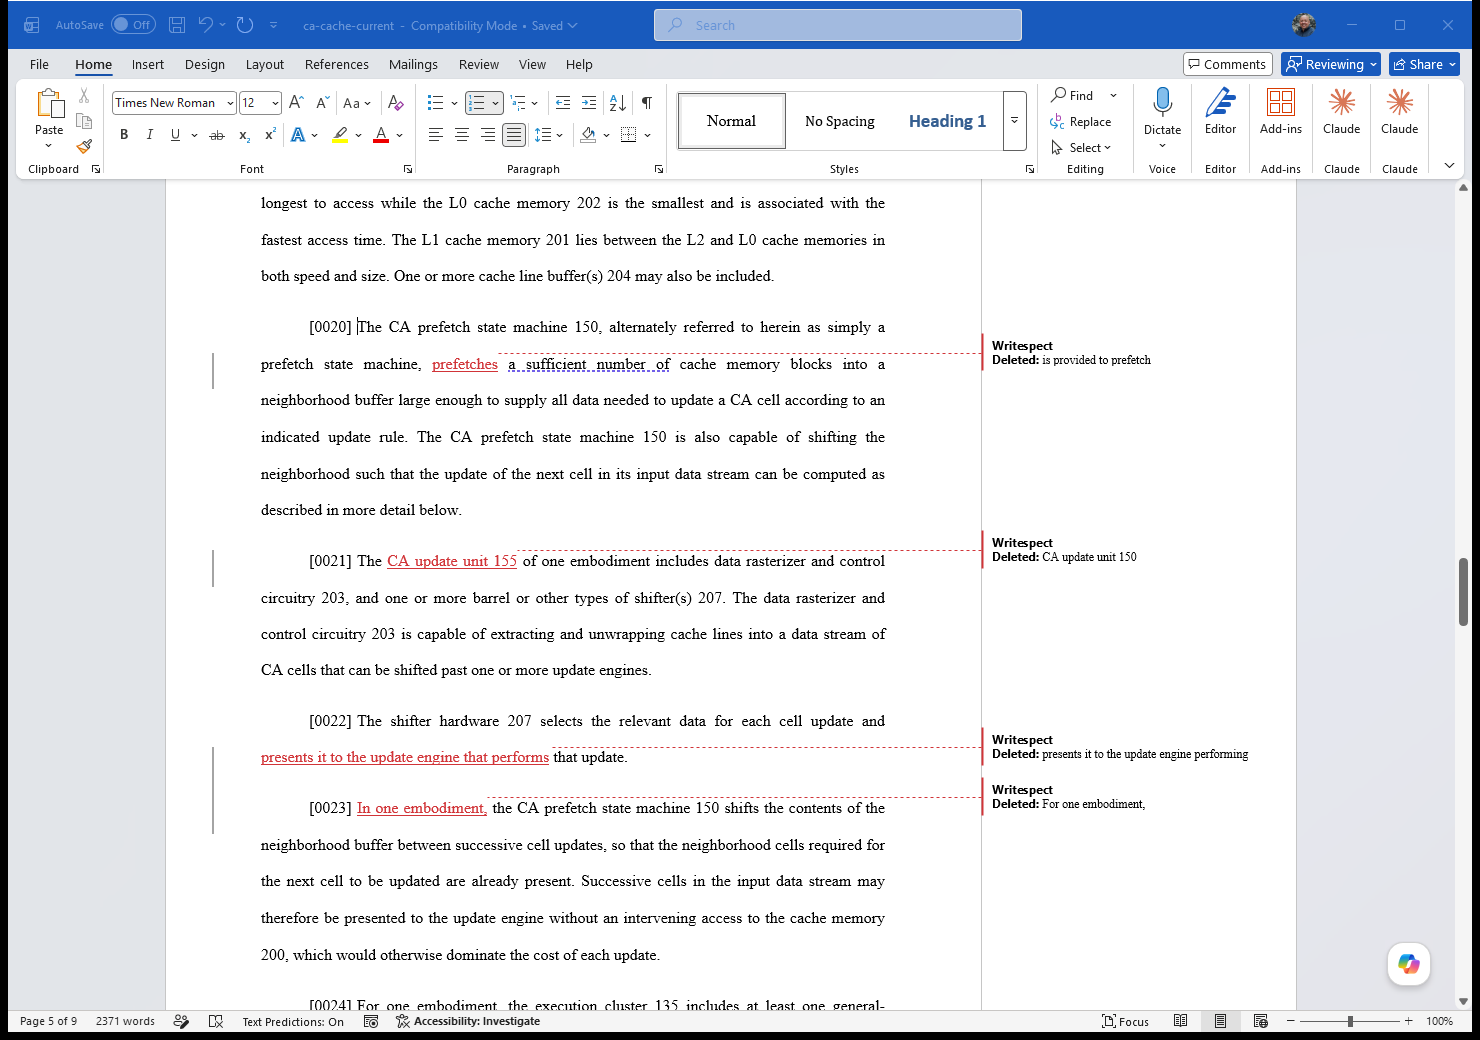Switch to the Review tab

coord(479,64)
